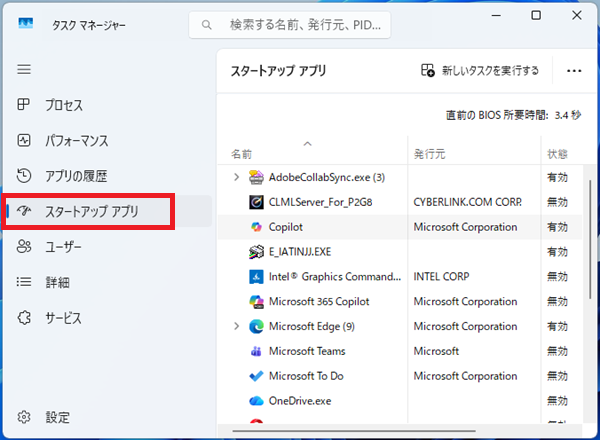Click the Microsoft 365 Copilot icon
This screenshot has width=600, height=440.
[x=256, y=301]
